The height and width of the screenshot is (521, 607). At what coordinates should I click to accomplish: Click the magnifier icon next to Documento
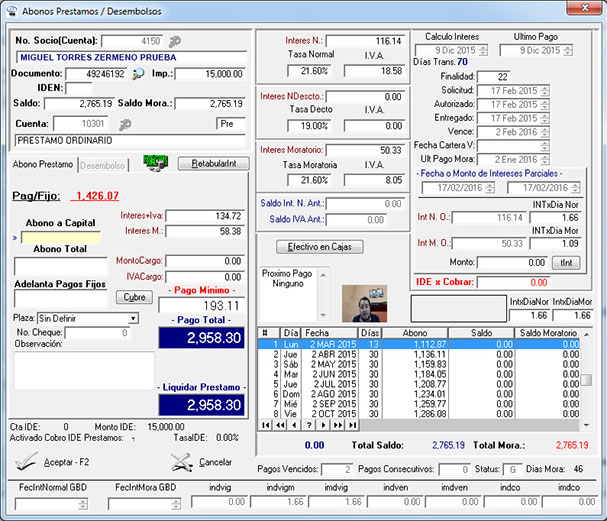[x=138, y=74]
